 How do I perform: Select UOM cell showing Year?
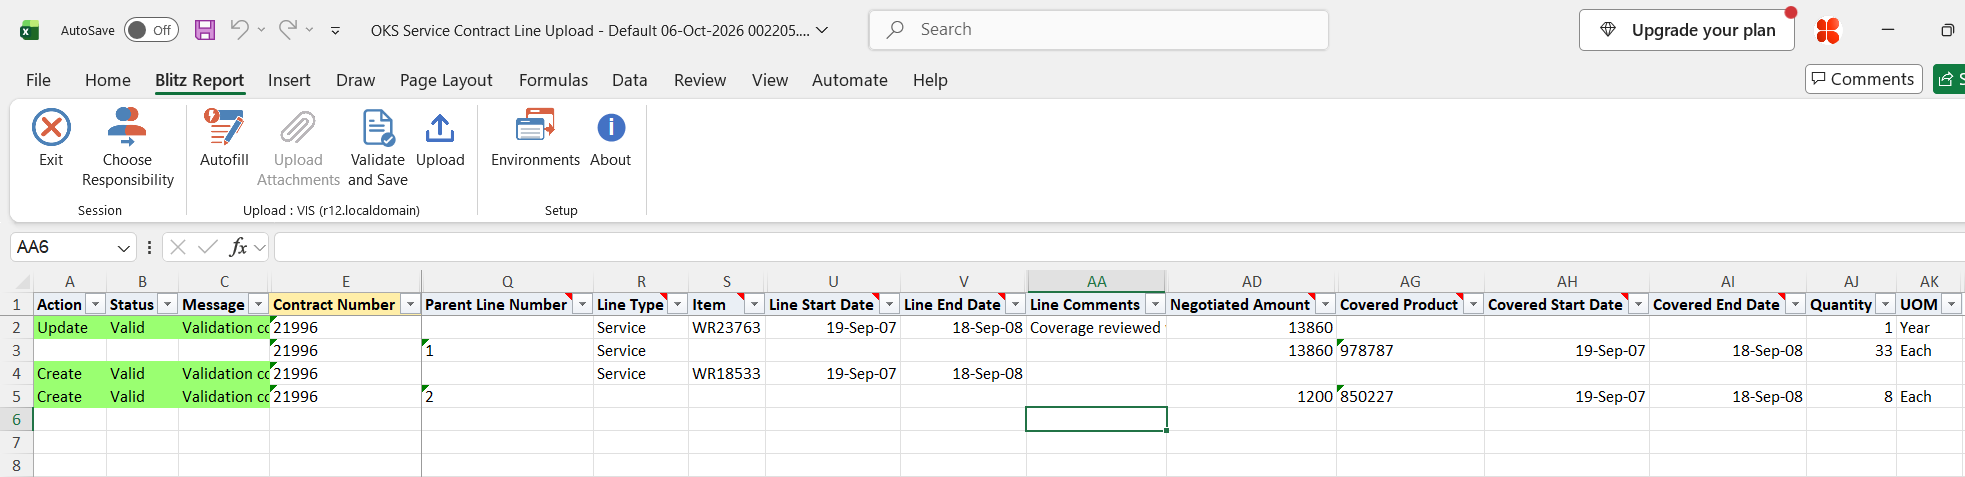[x=1929, y=328]
